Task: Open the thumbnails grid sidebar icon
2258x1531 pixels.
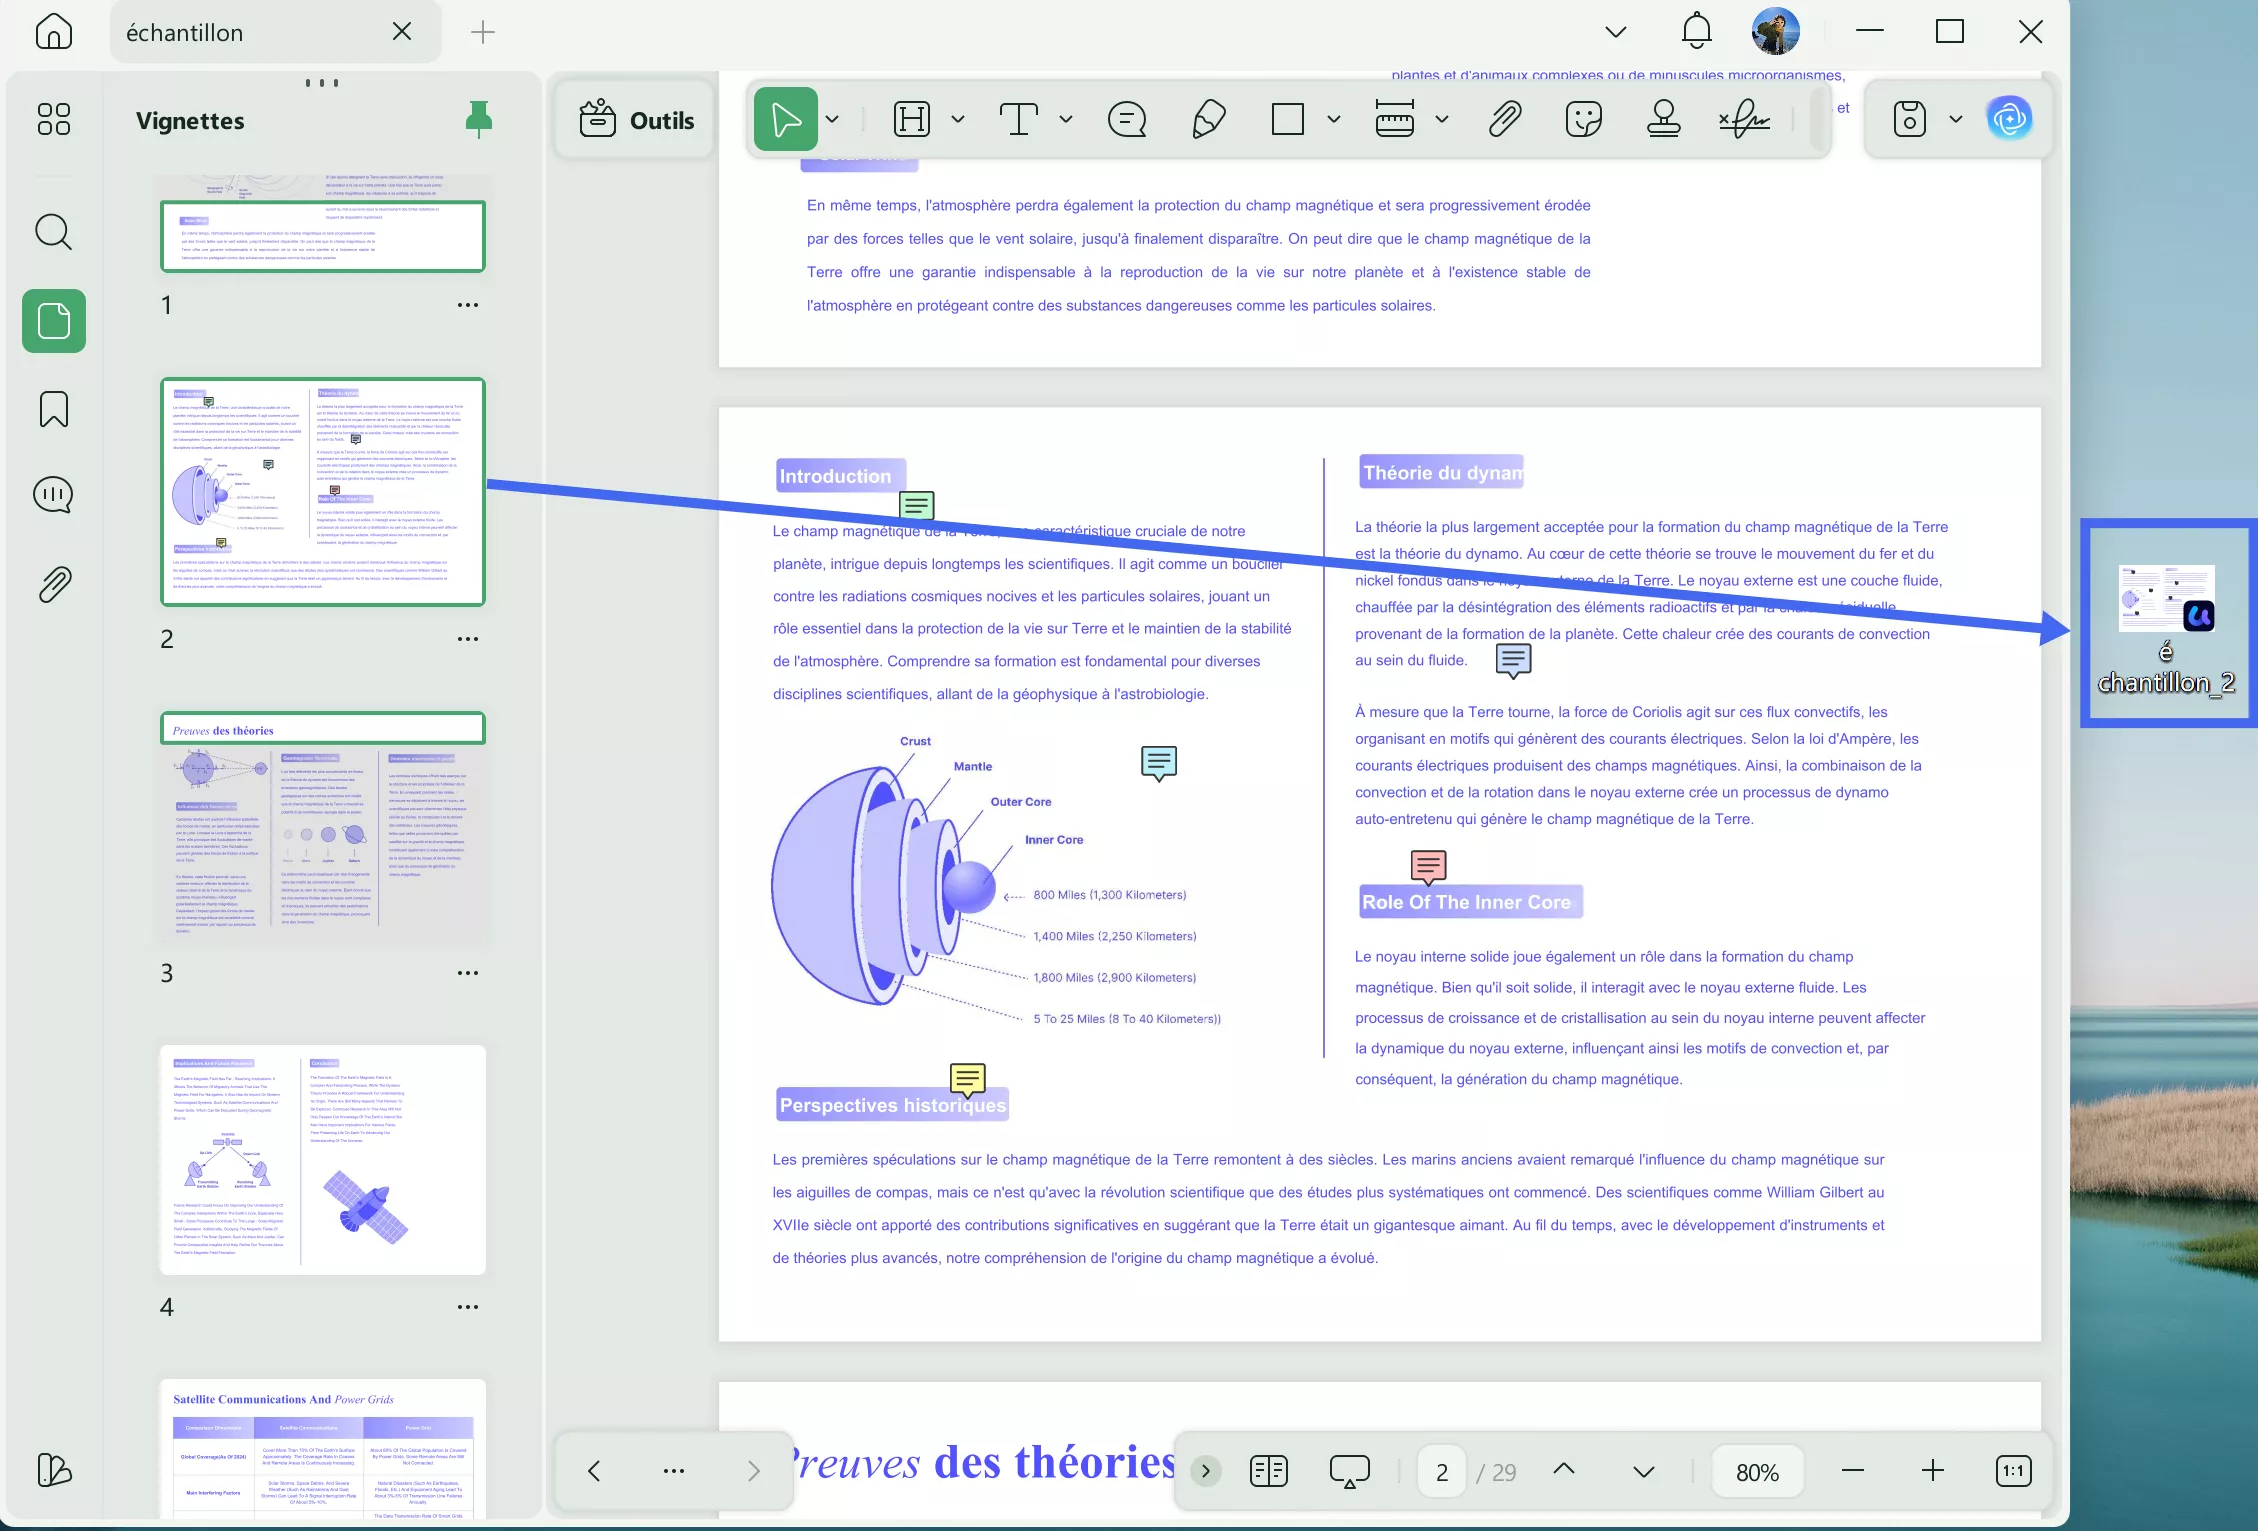Action: [x=53, y=119]
